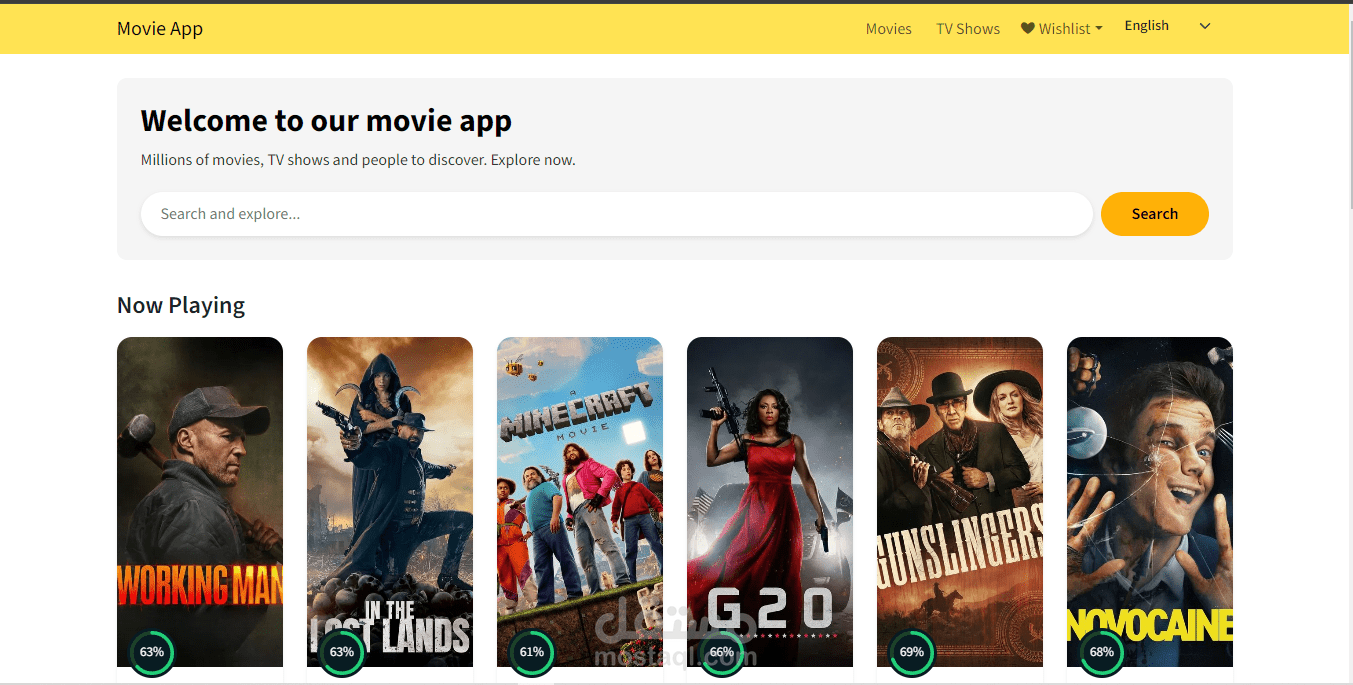This screenshot has width=1353, height=685.
Task: Open the TV Shows nav link
Action: pyautogui.click(x=968, y=29)
